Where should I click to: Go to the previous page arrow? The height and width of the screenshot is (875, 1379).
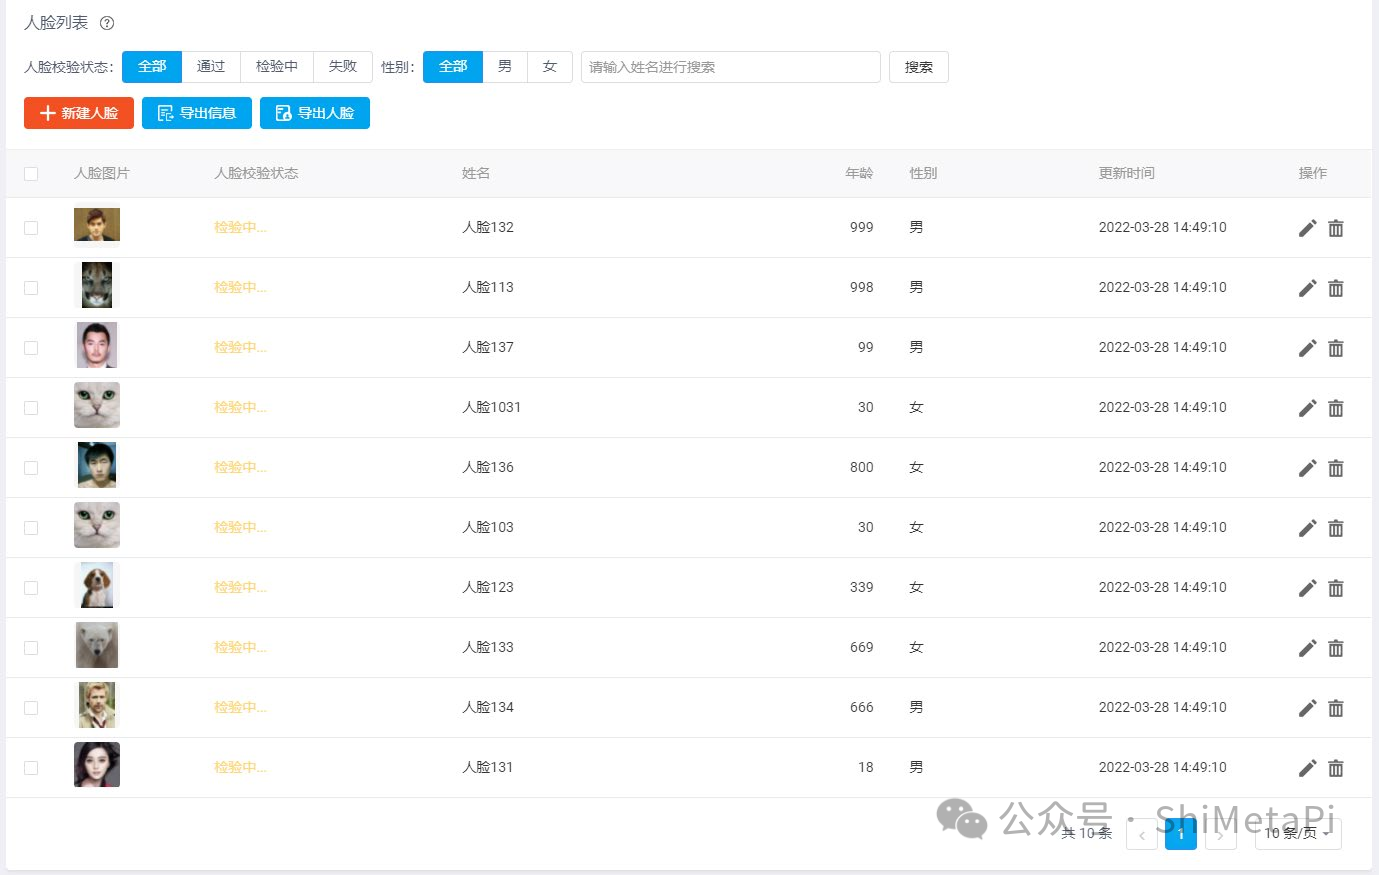(x=1141, y=834)
